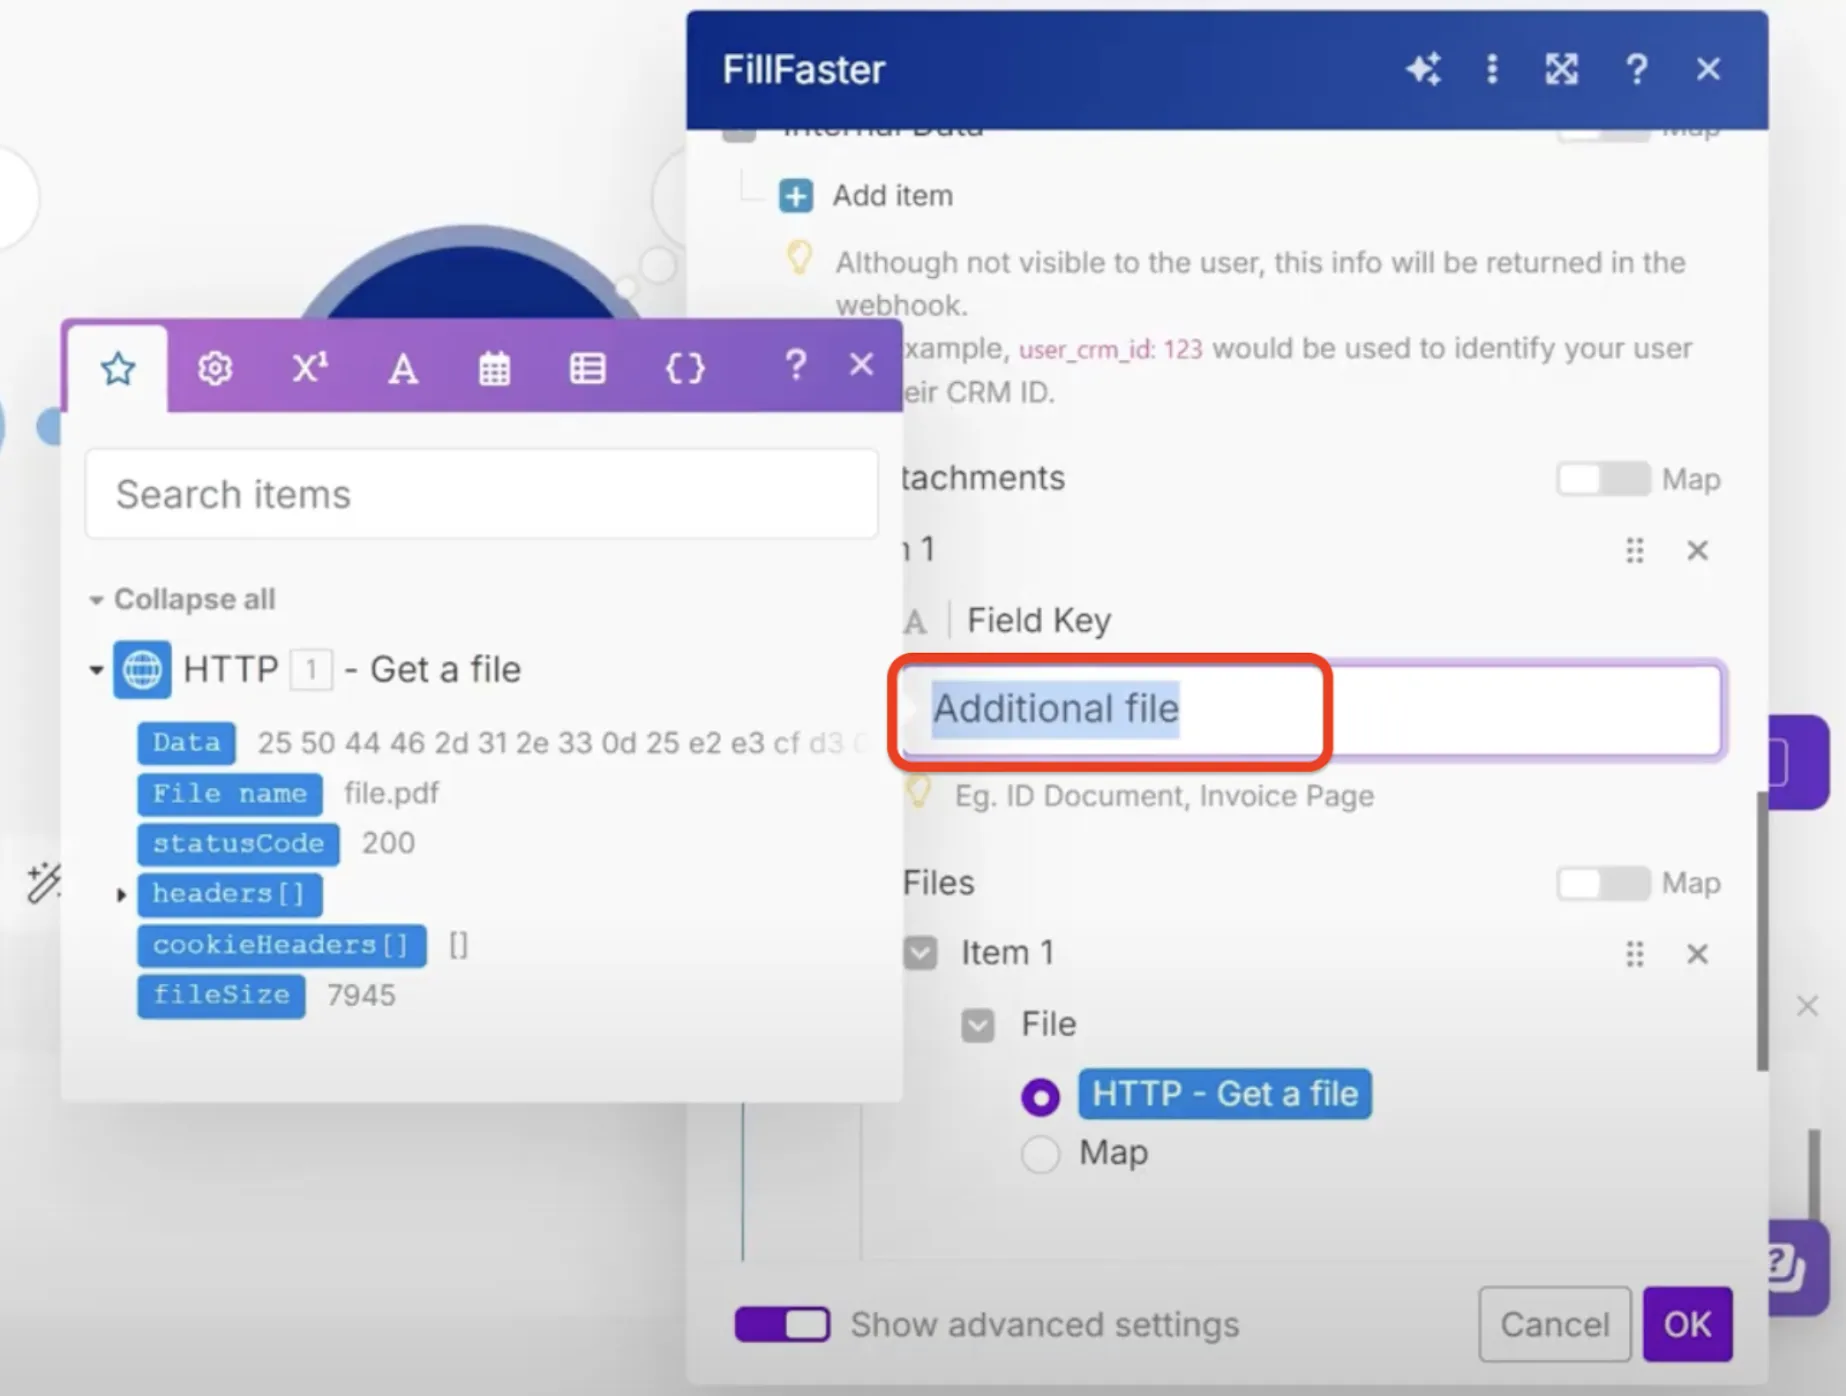Click the 200 statusCode value

pos(388,843)
